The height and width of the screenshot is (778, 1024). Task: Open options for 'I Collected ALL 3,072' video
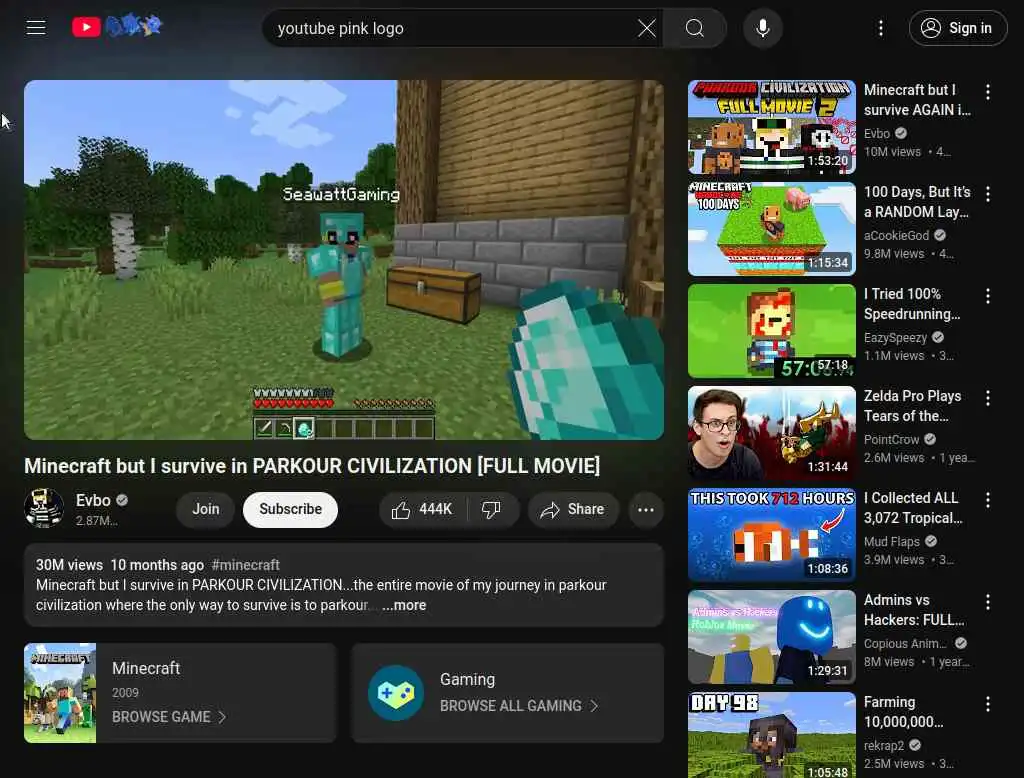(988, 500)
